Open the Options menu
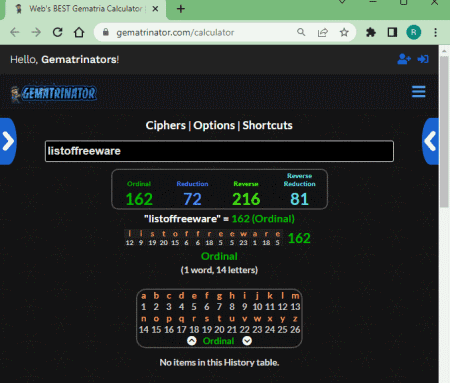Screen dimensions: 450x383 pyautogui.click(x=214, y=125)
